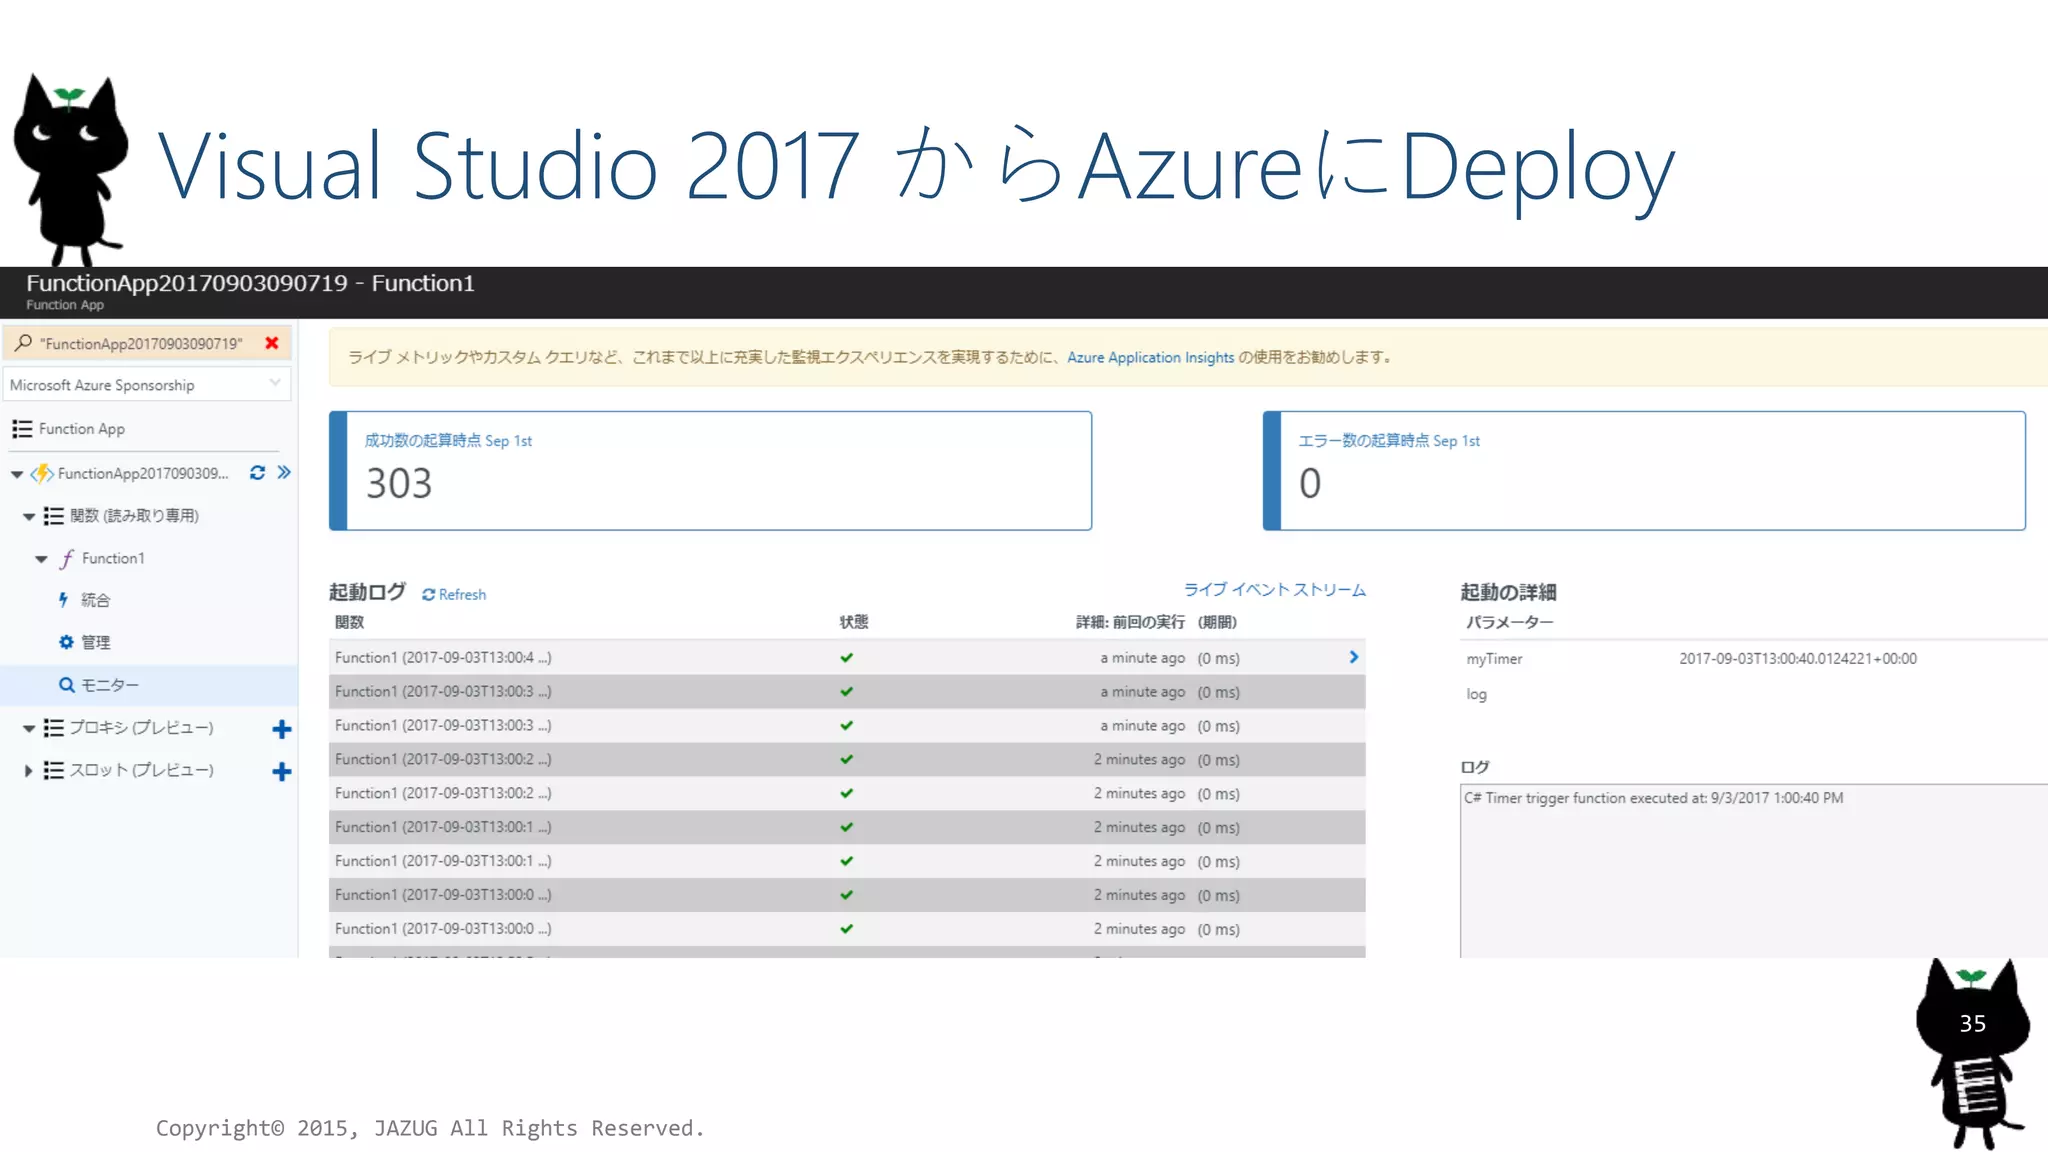This screenshot has height=1152, width=2048.
Task: Clear the FunctionApp search with the red X
Action: (271, 343)
